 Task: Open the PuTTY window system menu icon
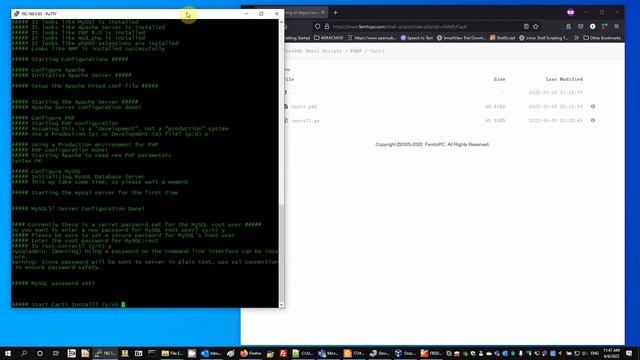tap(16, 13)
